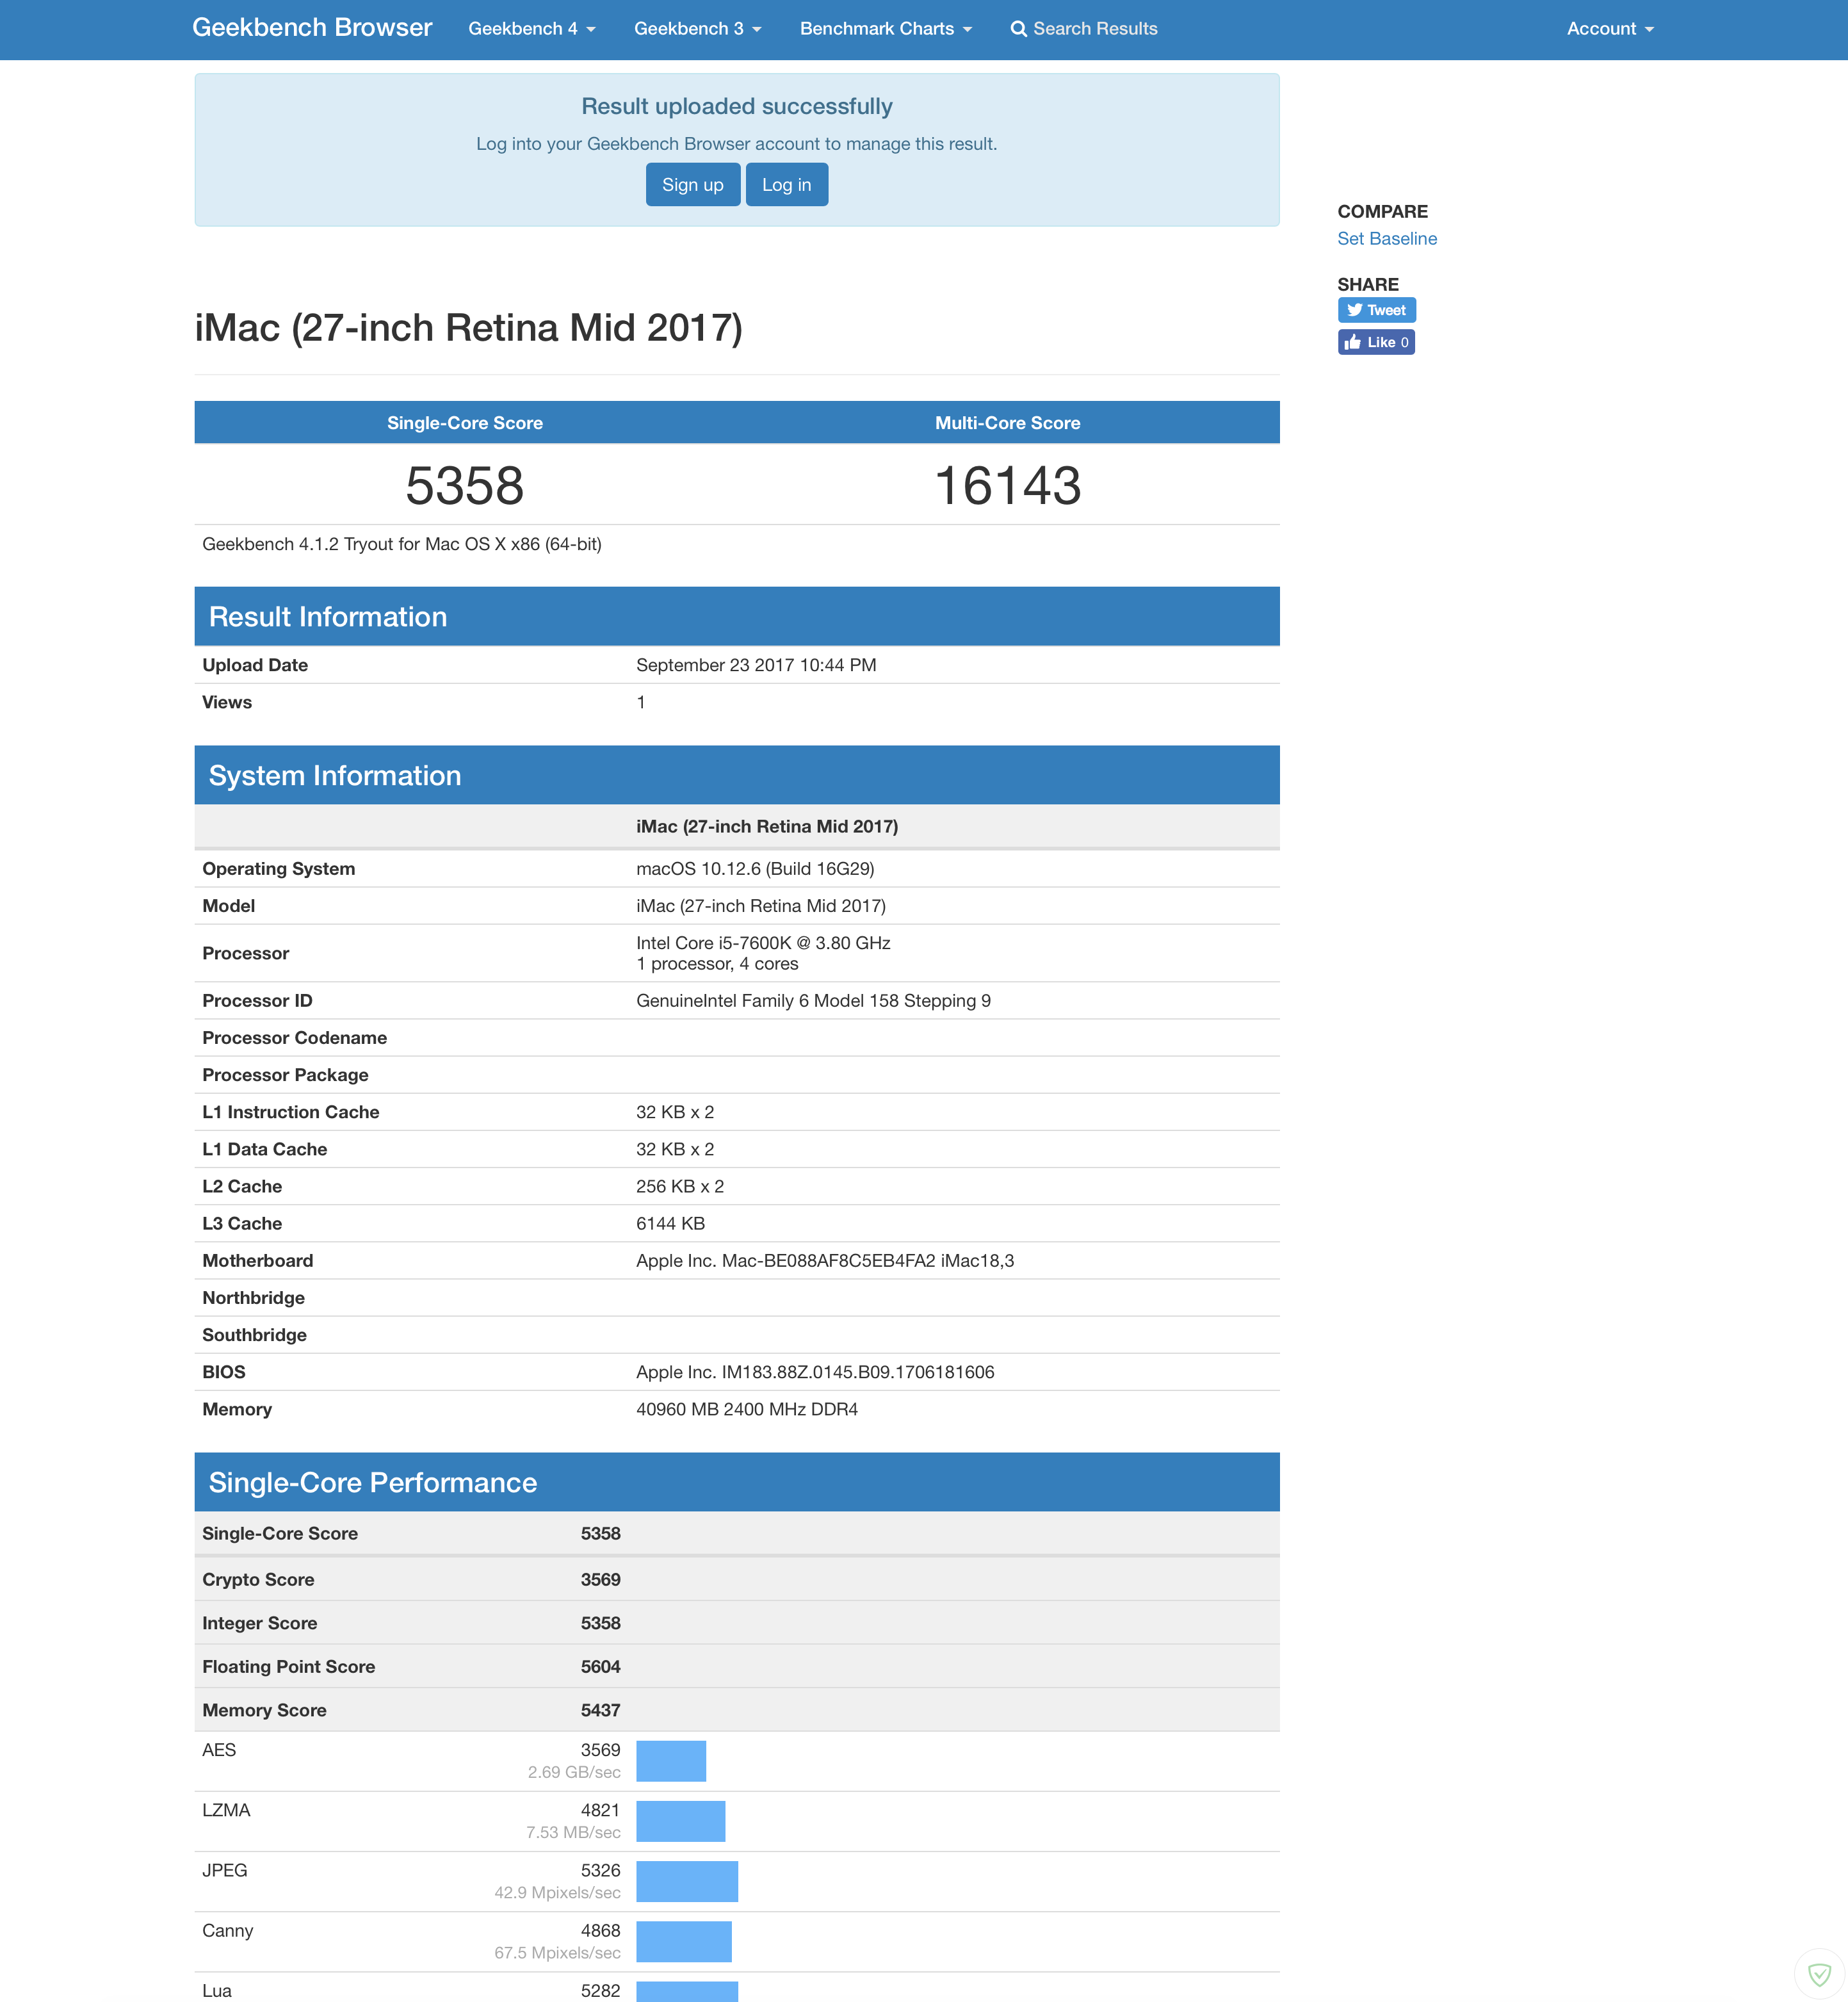Open Search Results in navbar
This screenshot has width=1848, height=2002.
1084,29
